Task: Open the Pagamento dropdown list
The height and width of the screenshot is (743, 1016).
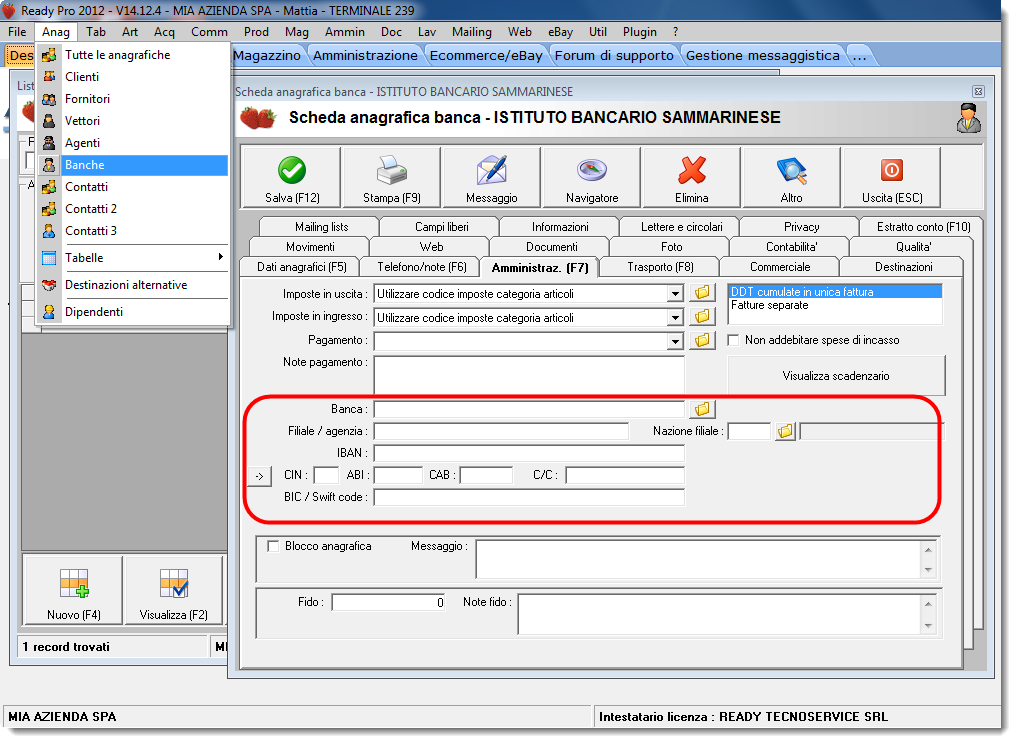Action: tap(675, 341)
